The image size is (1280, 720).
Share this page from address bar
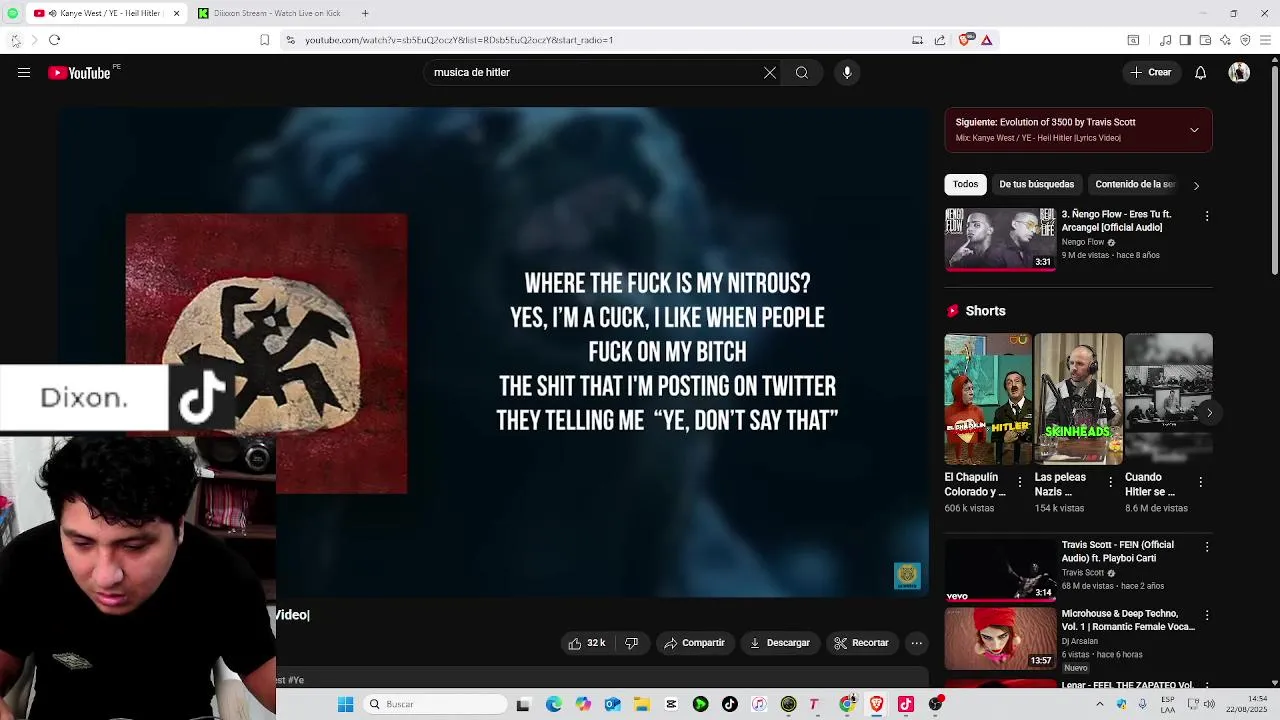coord(940,40)
